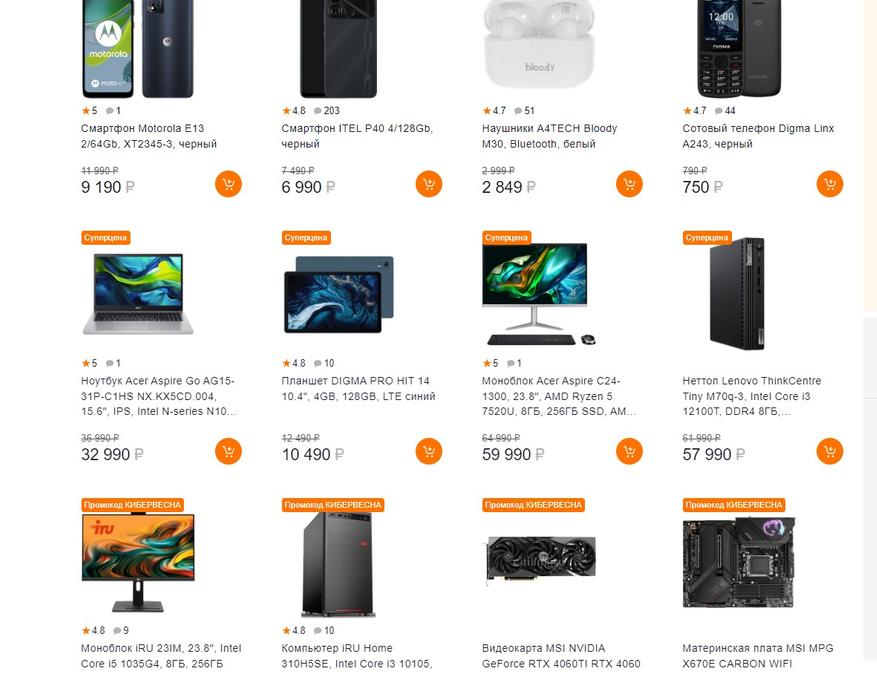Open the 203 reviews count for ITEL P40
877x674 pixels.
[327, 111]
